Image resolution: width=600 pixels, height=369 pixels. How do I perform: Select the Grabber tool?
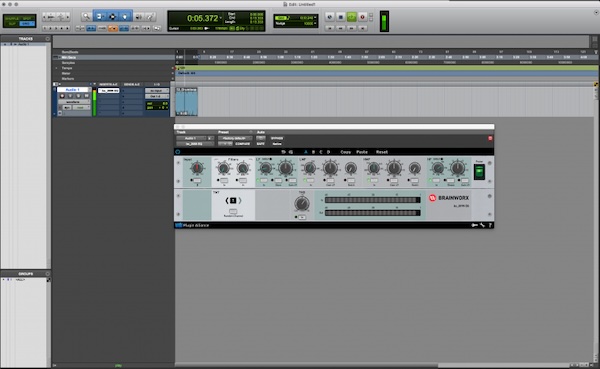click(125, 16)
